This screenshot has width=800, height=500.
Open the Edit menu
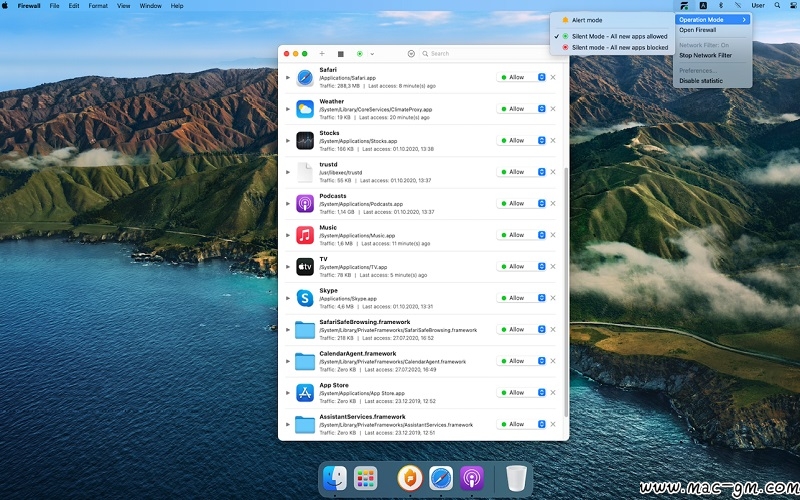tap(74, 6)
